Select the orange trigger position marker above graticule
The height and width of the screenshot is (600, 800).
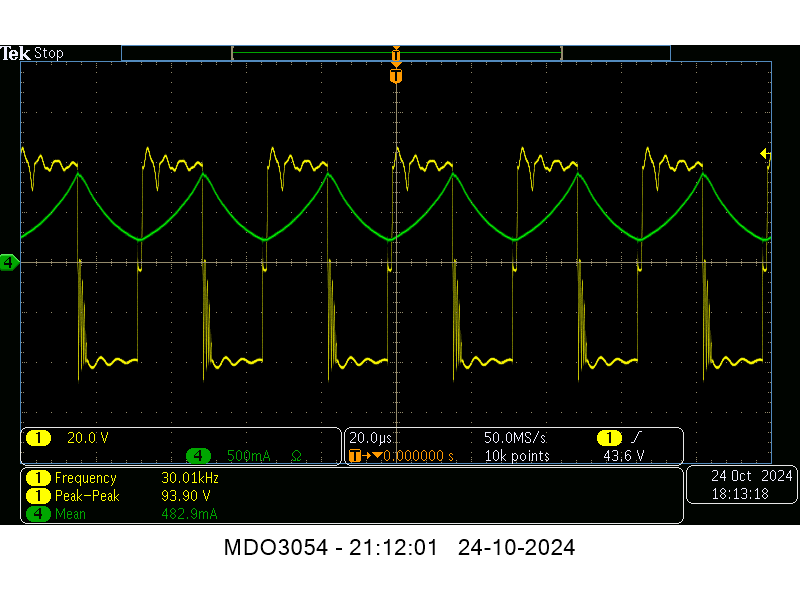pos(396,76)
